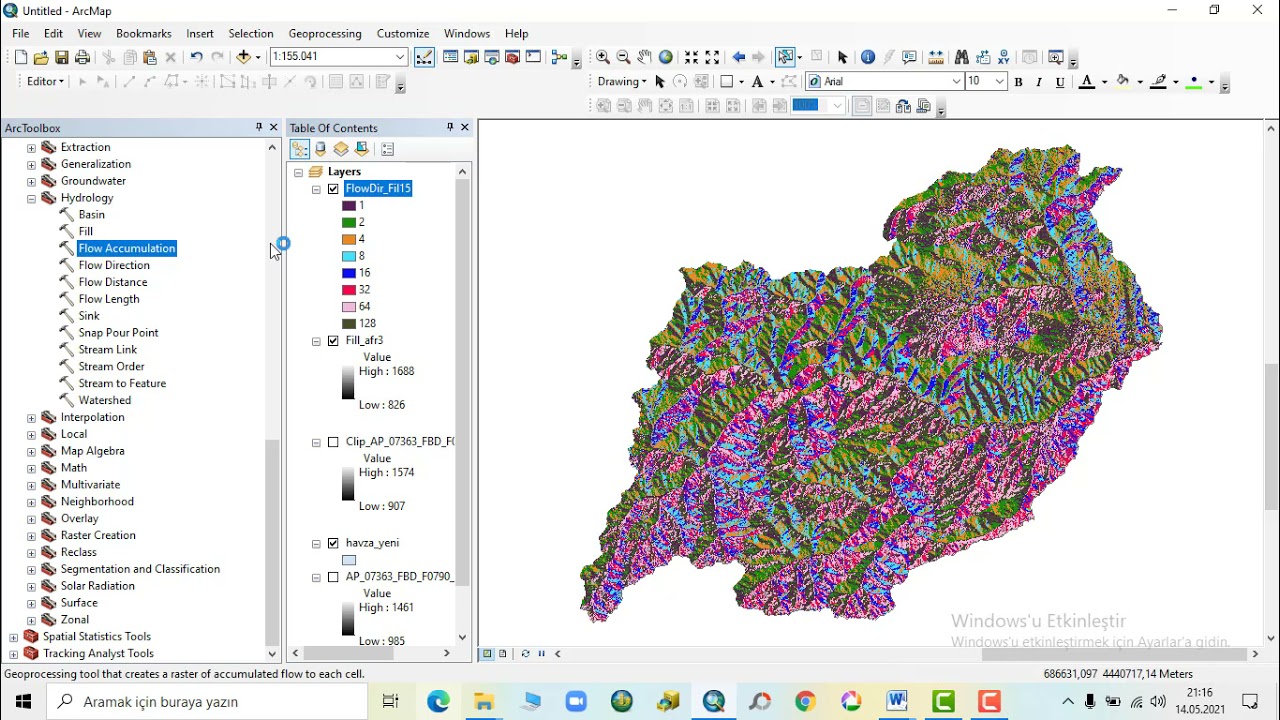Open the Bookmarks menu

144,34
